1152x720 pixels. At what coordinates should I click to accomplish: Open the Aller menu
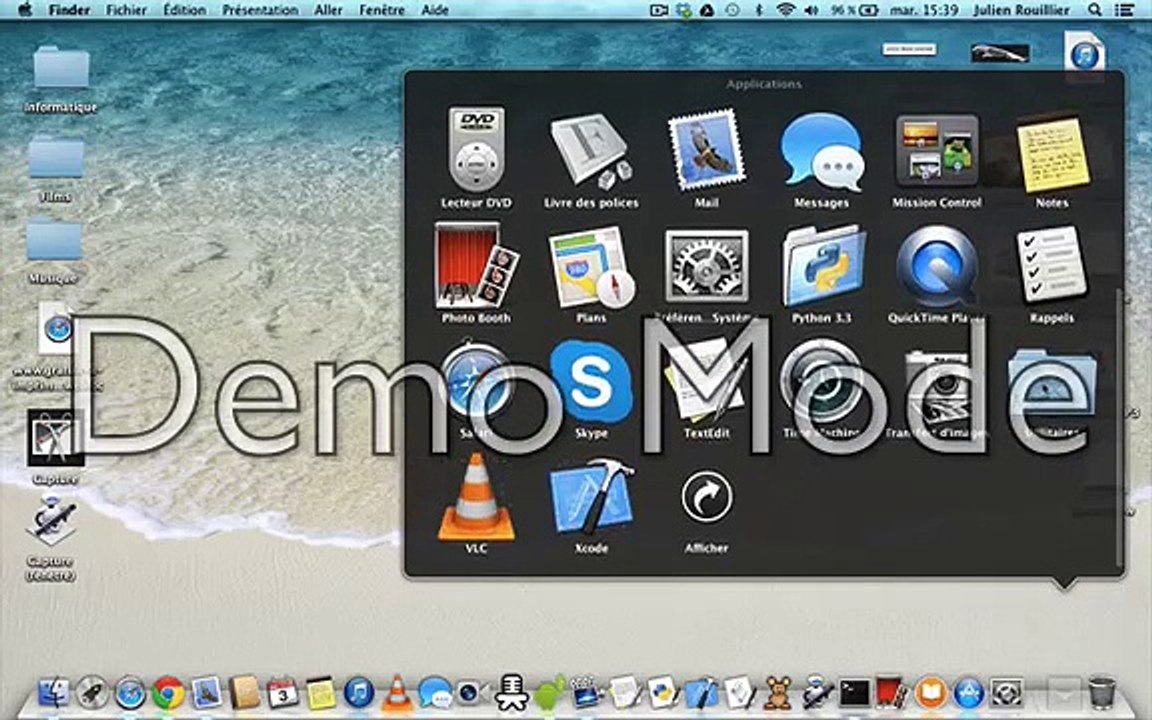(x=328, y=10)
